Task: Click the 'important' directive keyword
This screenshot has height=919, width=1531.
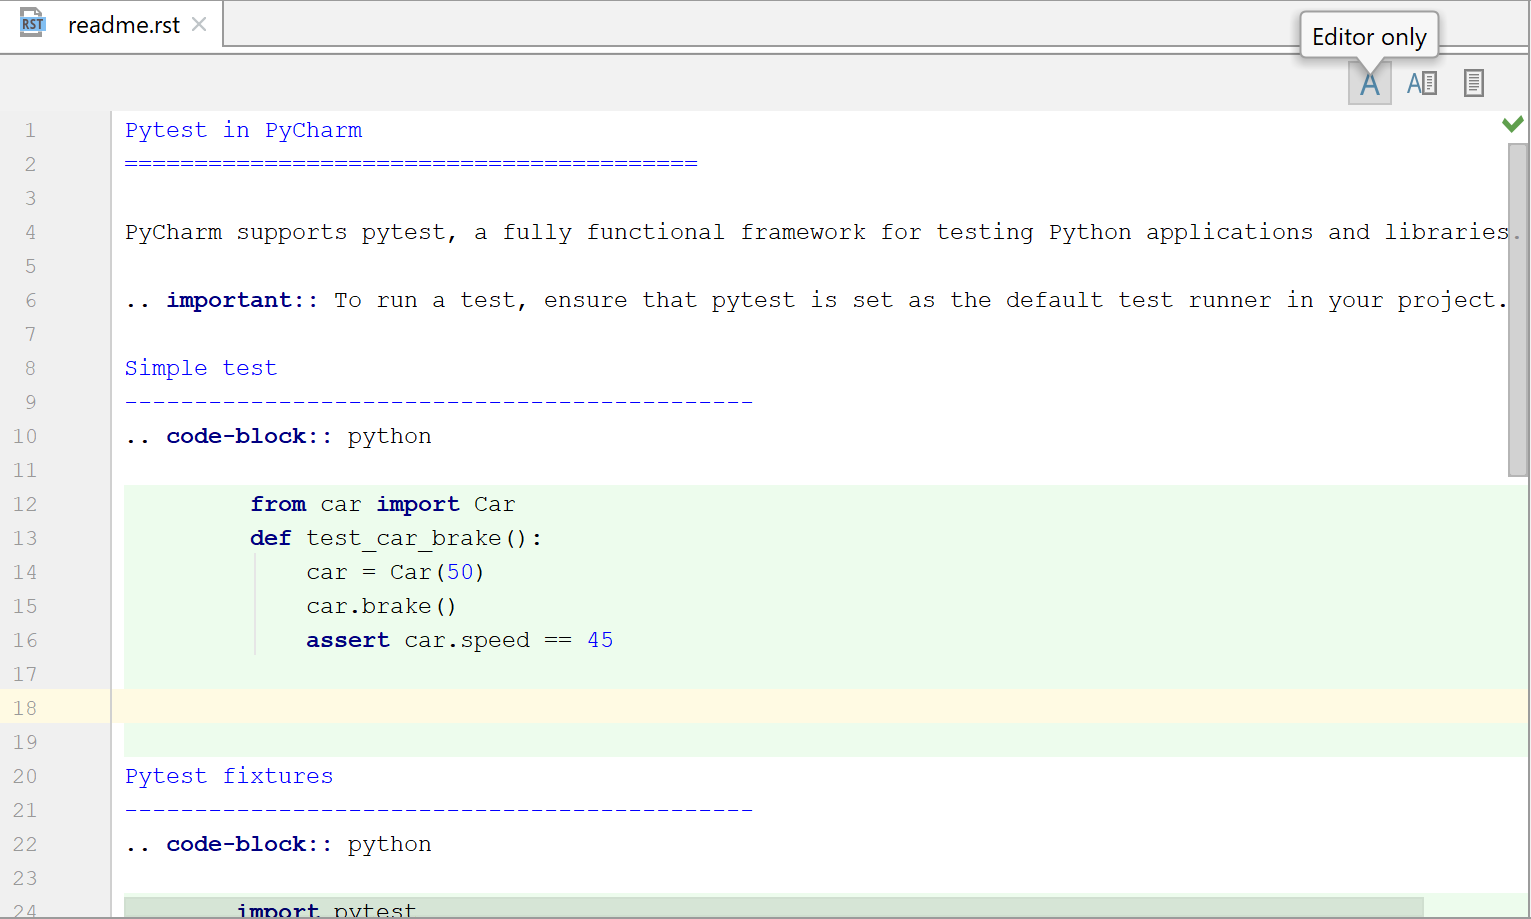Action: (229, 300)
